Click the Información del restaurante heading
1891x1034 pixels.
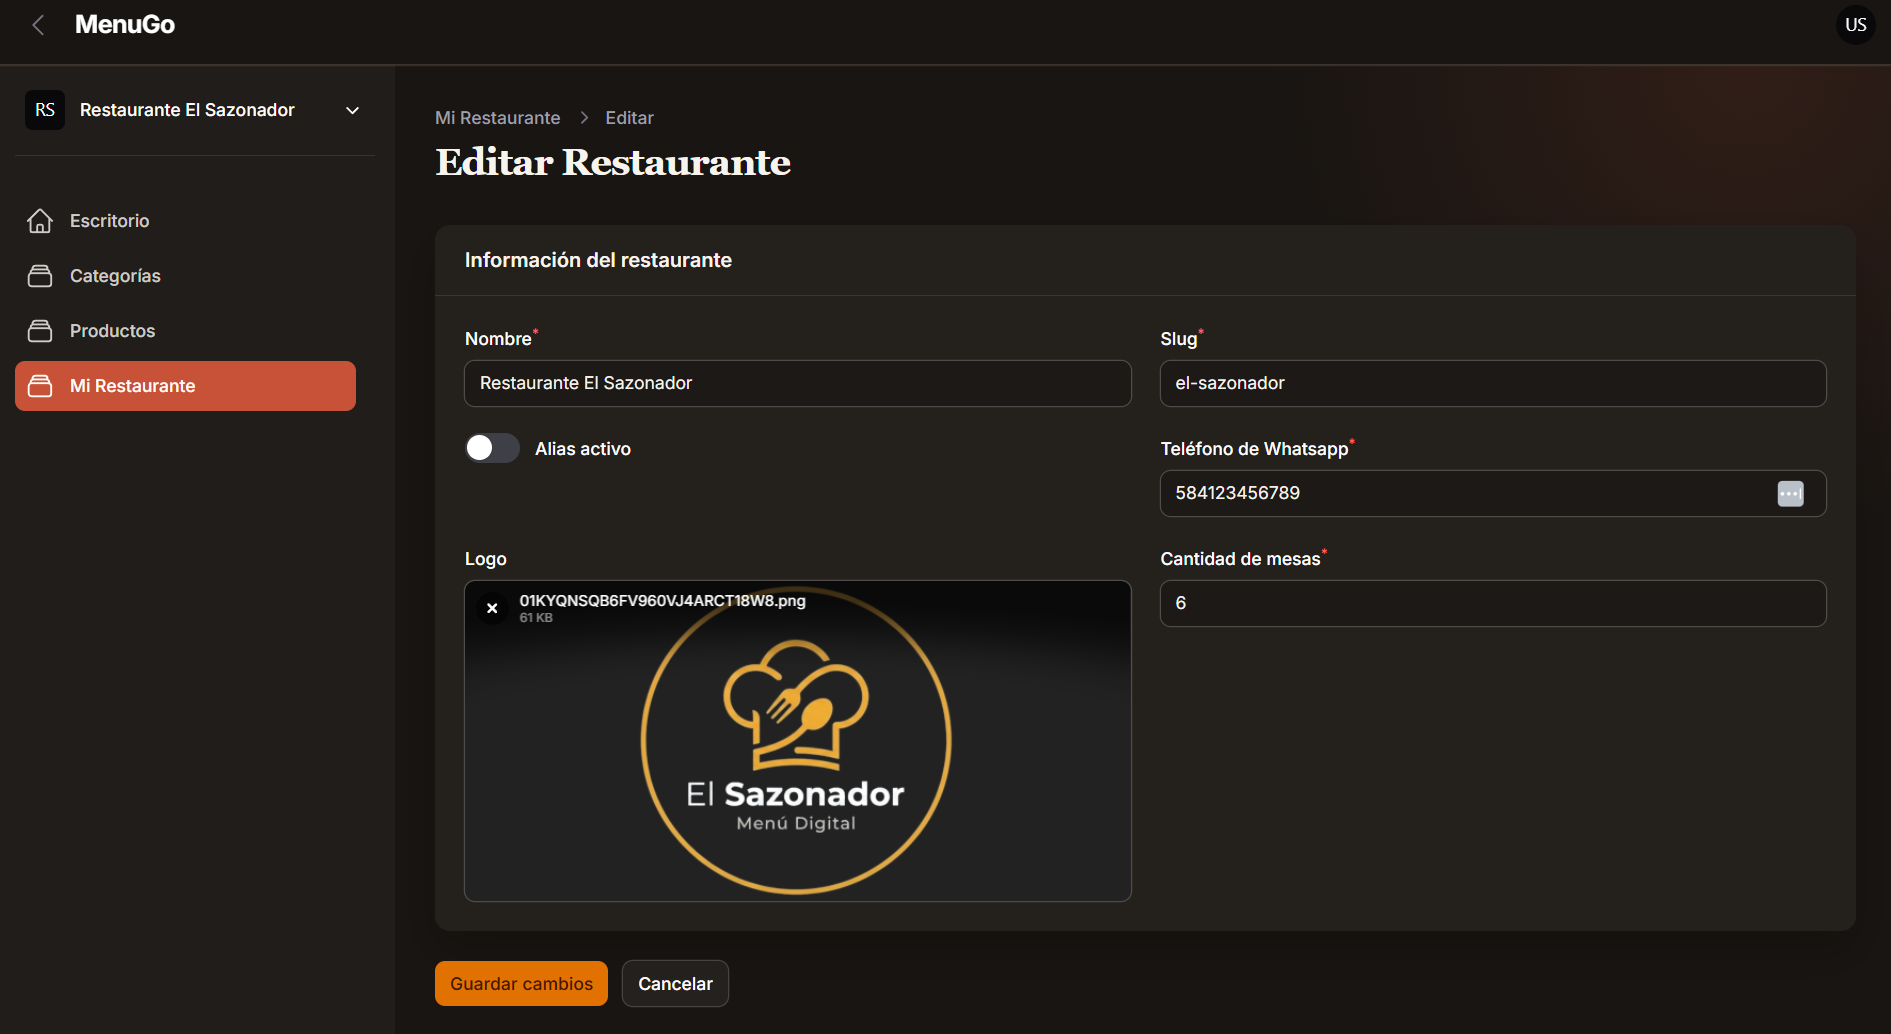point(598,260)
